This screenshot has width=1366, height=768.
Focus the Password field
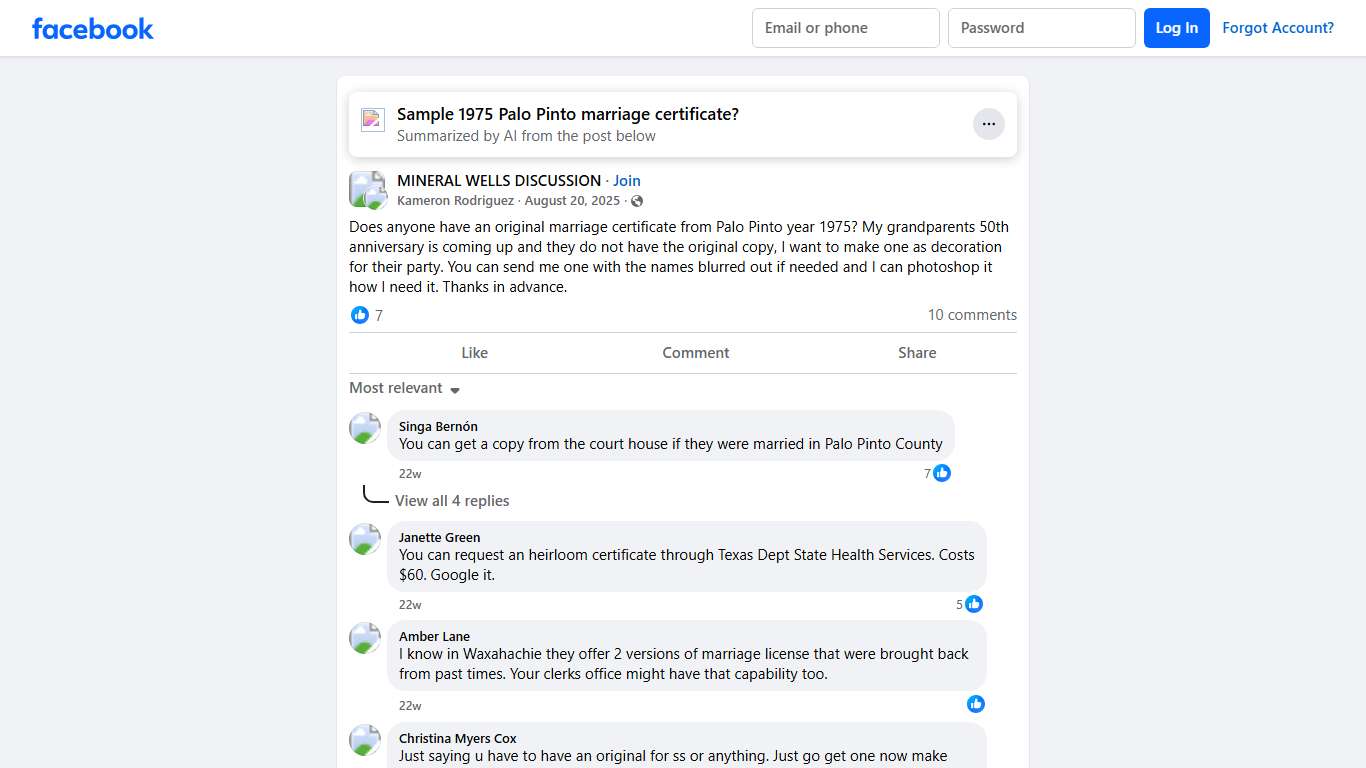click(1041, 28)
